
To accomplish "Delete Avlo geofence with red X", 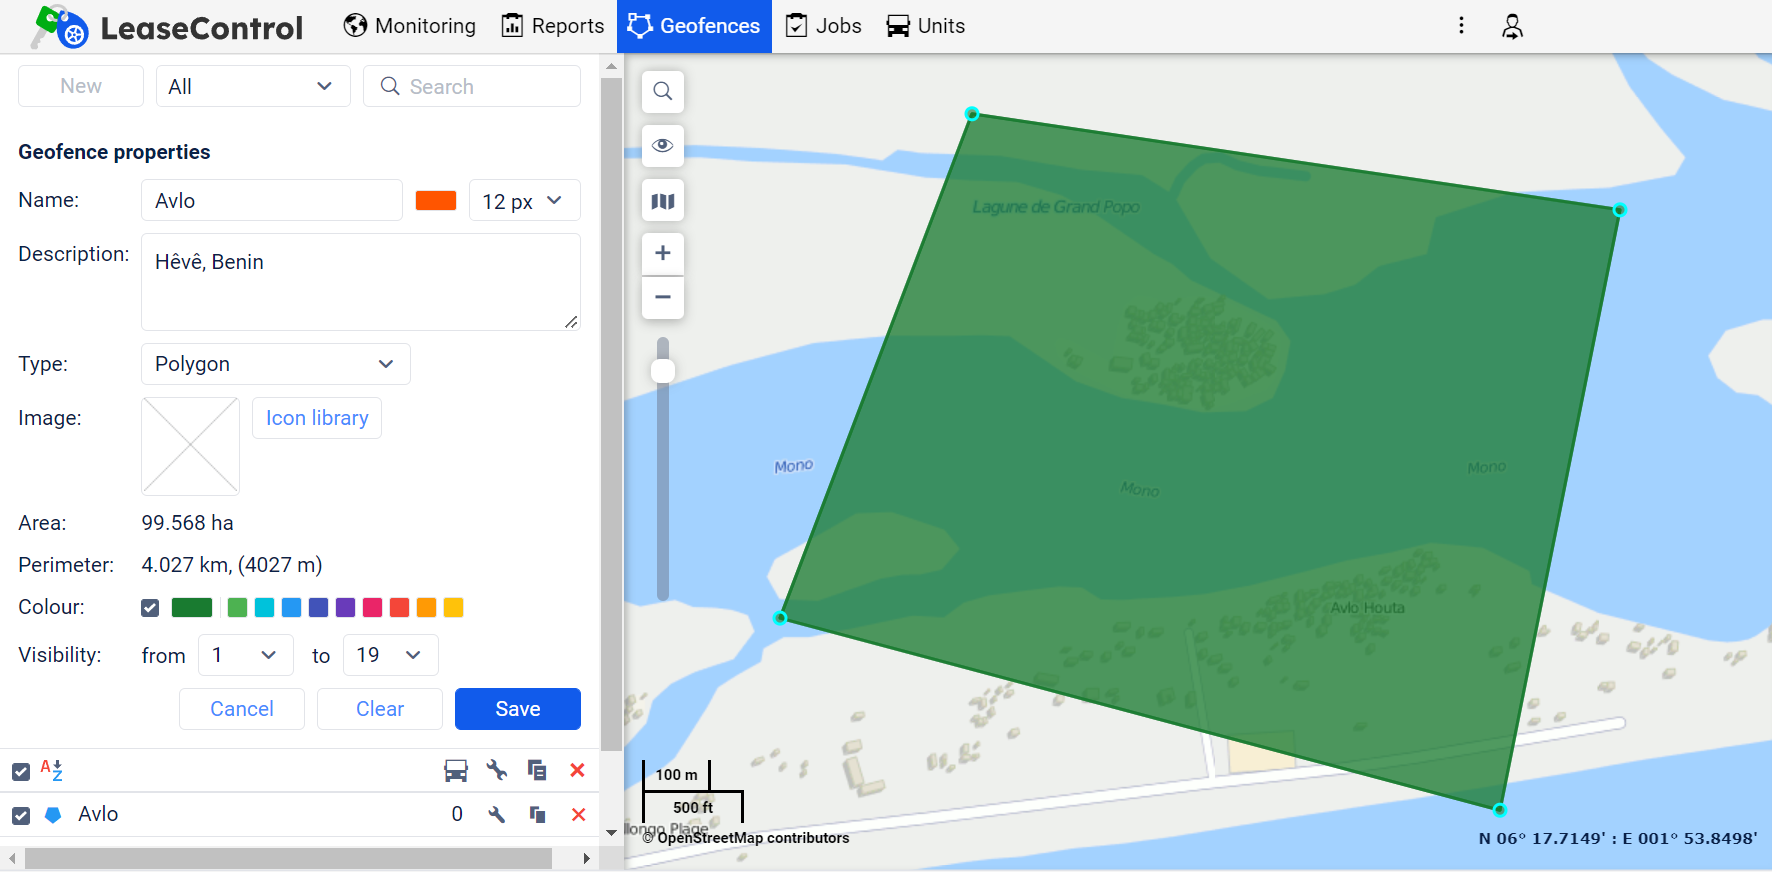I will click(578, 814).
